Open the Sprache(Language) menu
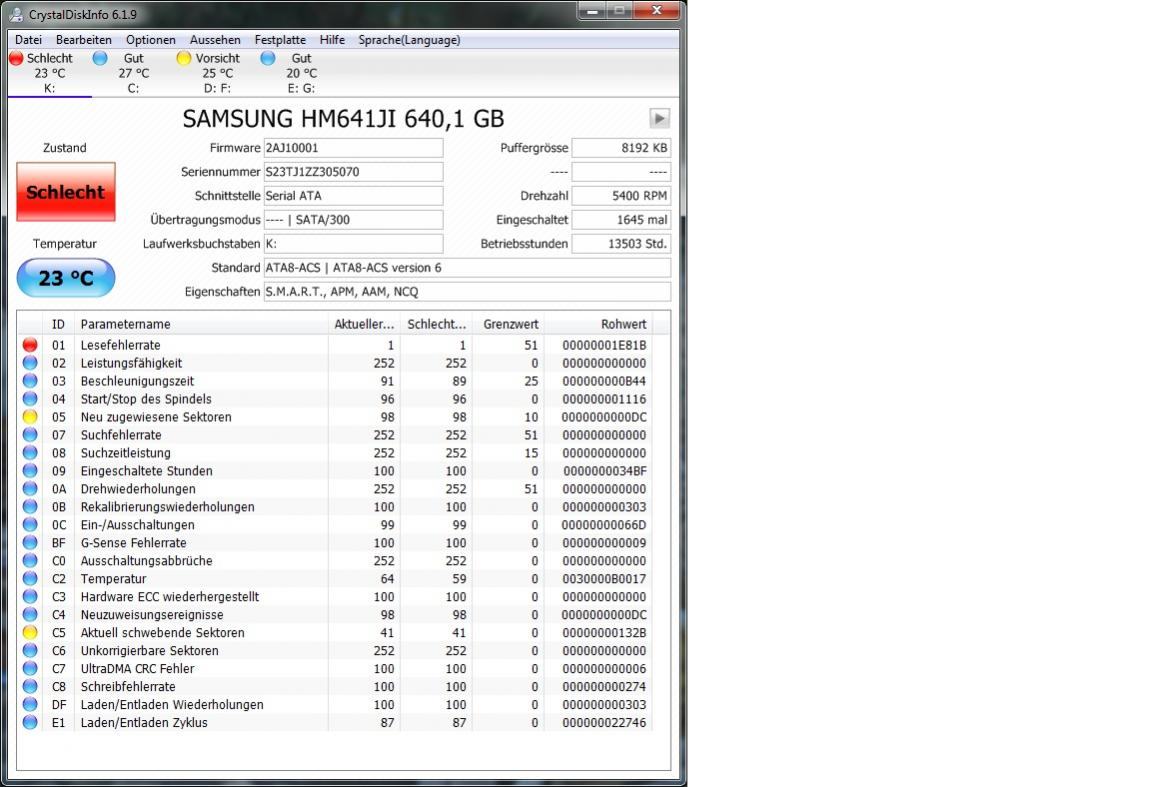 point(409,40)
